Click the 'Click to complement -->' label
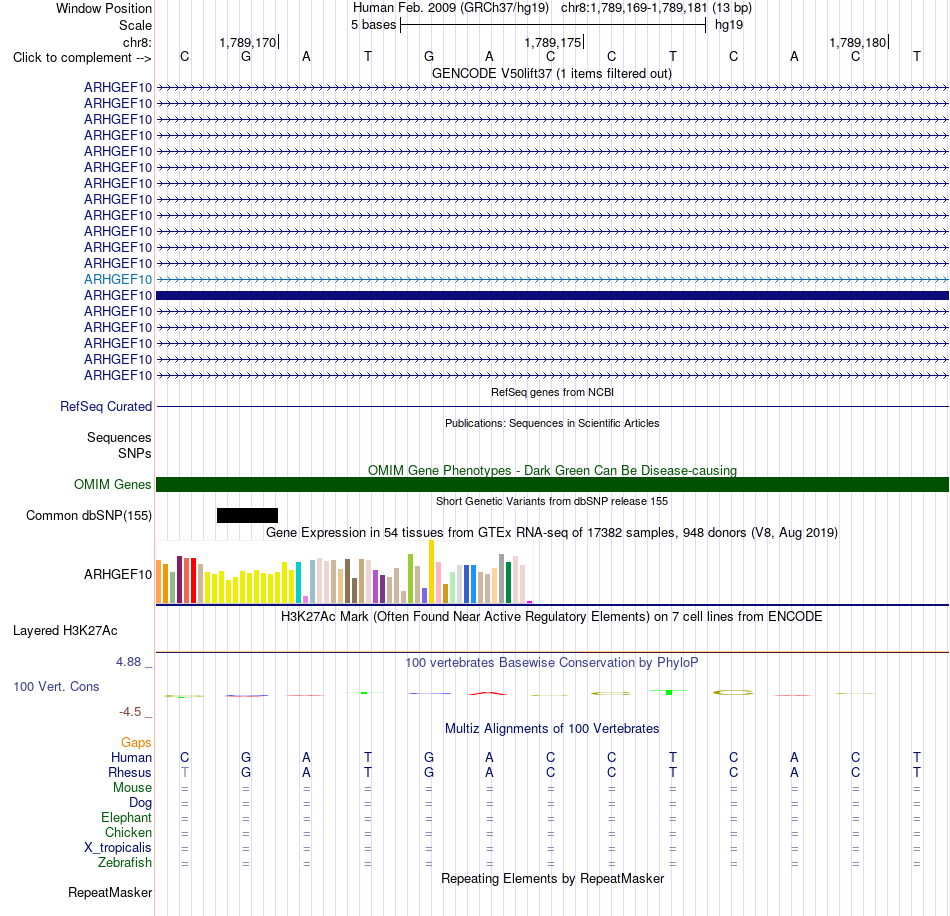 (x=82, y=58)
